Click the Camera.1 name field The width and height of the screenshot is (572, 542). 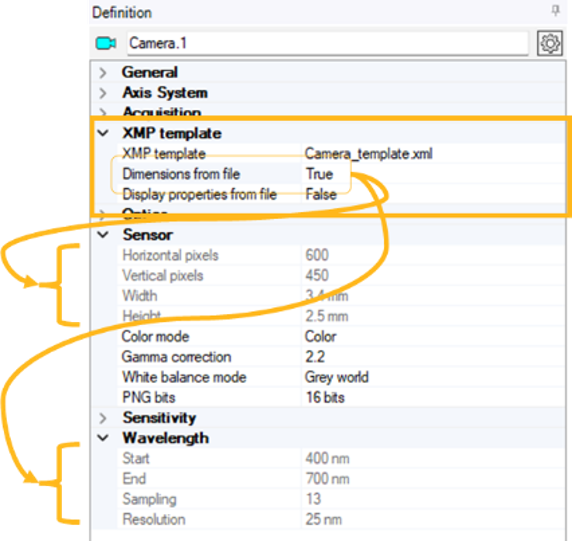click(328, 43)
